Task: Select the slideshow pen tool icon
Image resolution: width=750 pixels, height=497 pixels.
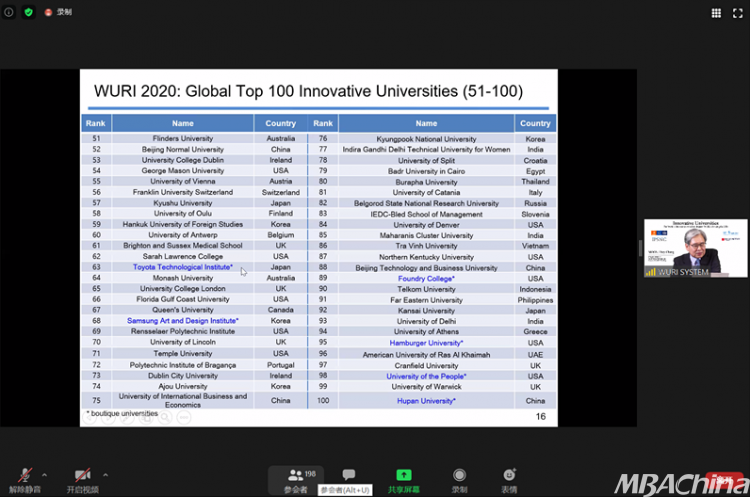Action: pyautogui.click(x=127, y=418)
